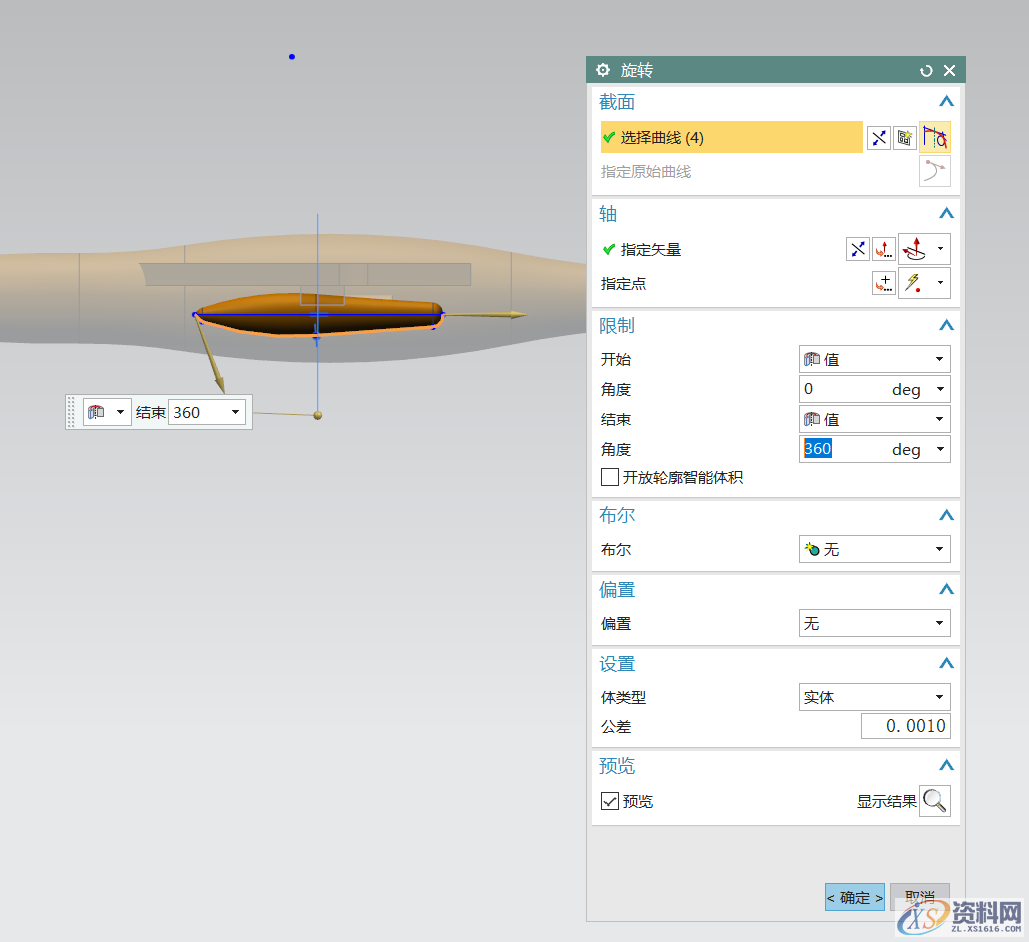
Task: Open the 体类型 dropdown showing 实体
Action: point(874,696)
